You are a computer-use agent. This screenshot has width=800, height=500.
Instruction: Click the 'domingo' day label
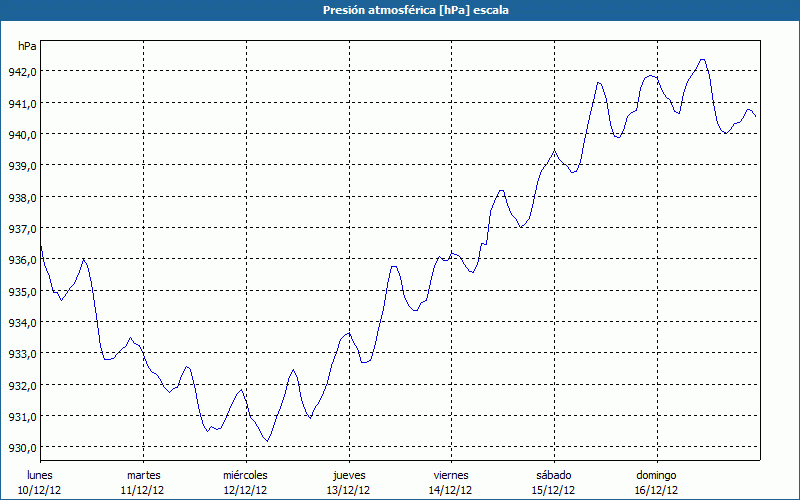click(x=656, y=474)
